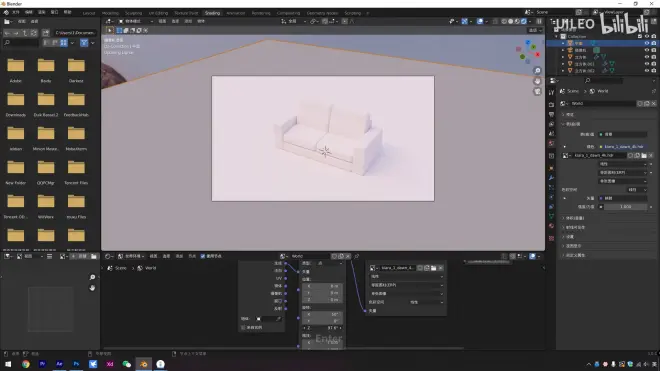Toggle Collection exclude checkbox in outliner

click(640, 37)
